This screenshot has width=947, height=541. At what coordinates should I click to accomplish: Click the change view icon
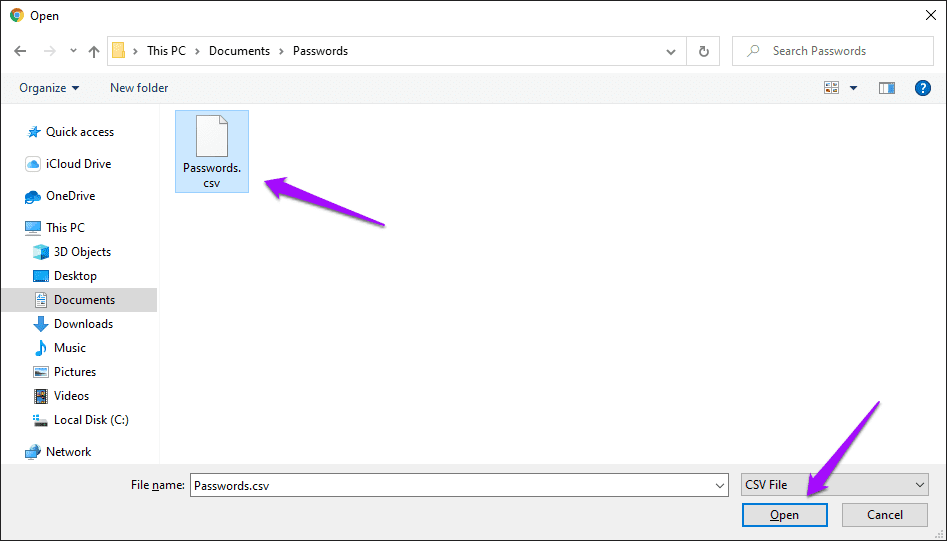coord(831,88)
